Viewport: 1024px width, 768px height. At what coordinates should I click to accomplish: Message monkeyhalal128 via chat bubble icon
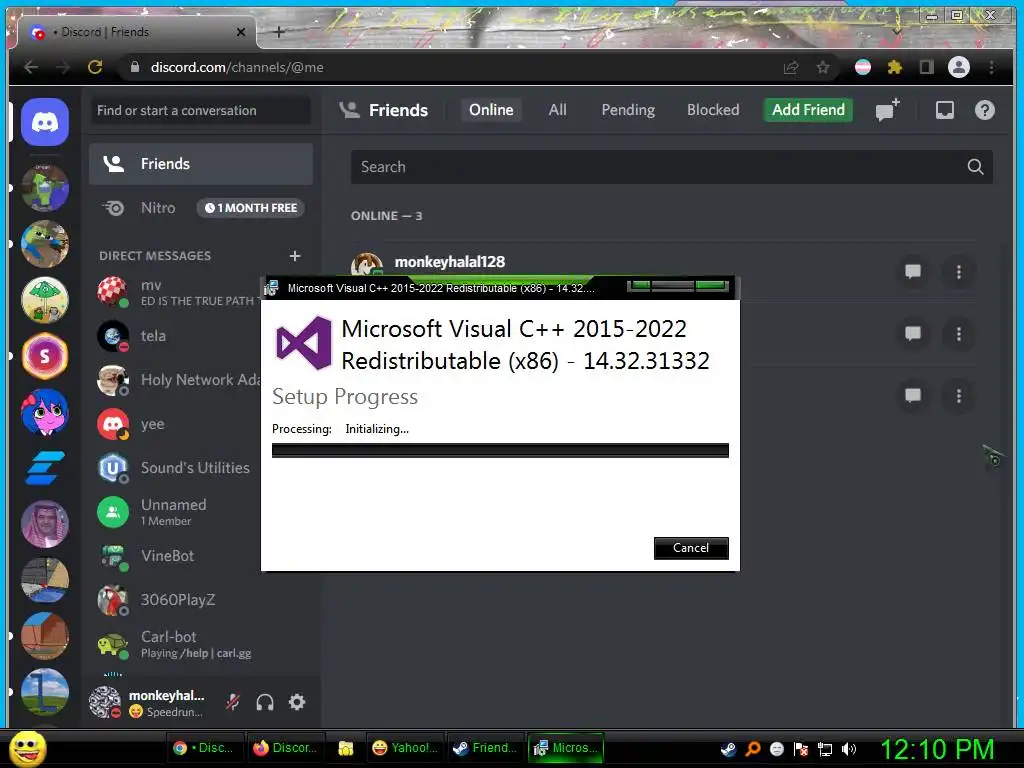(912, 271)
